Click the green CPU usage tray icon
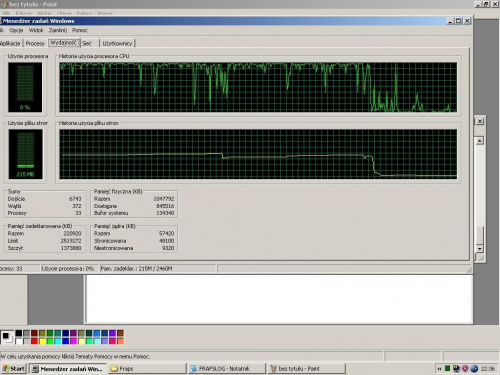This screenshot has height=375, width=500. tap(448, 368)
